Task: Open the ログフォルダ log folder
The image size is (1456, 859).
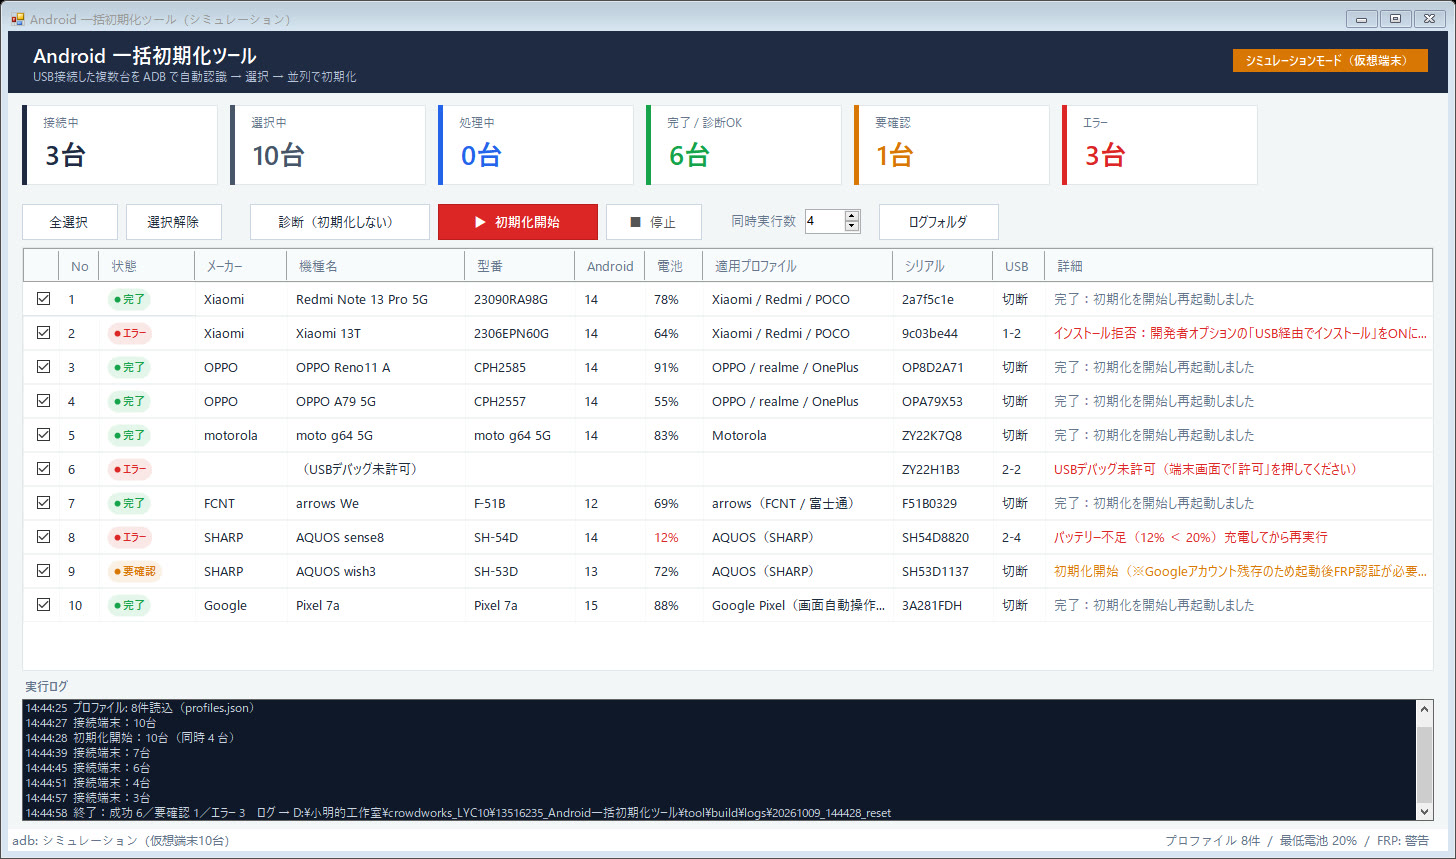Action: 939,222
